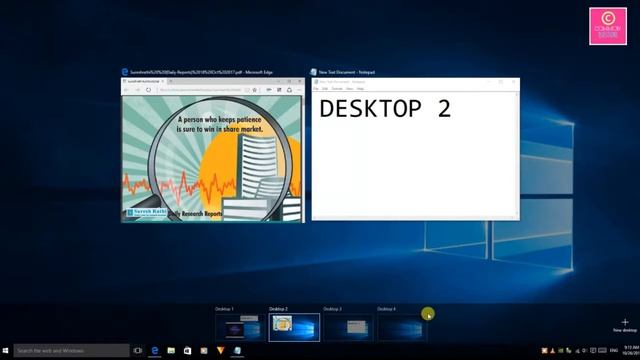Open the Store icon on the taskbar

click(x=187, y=351)
